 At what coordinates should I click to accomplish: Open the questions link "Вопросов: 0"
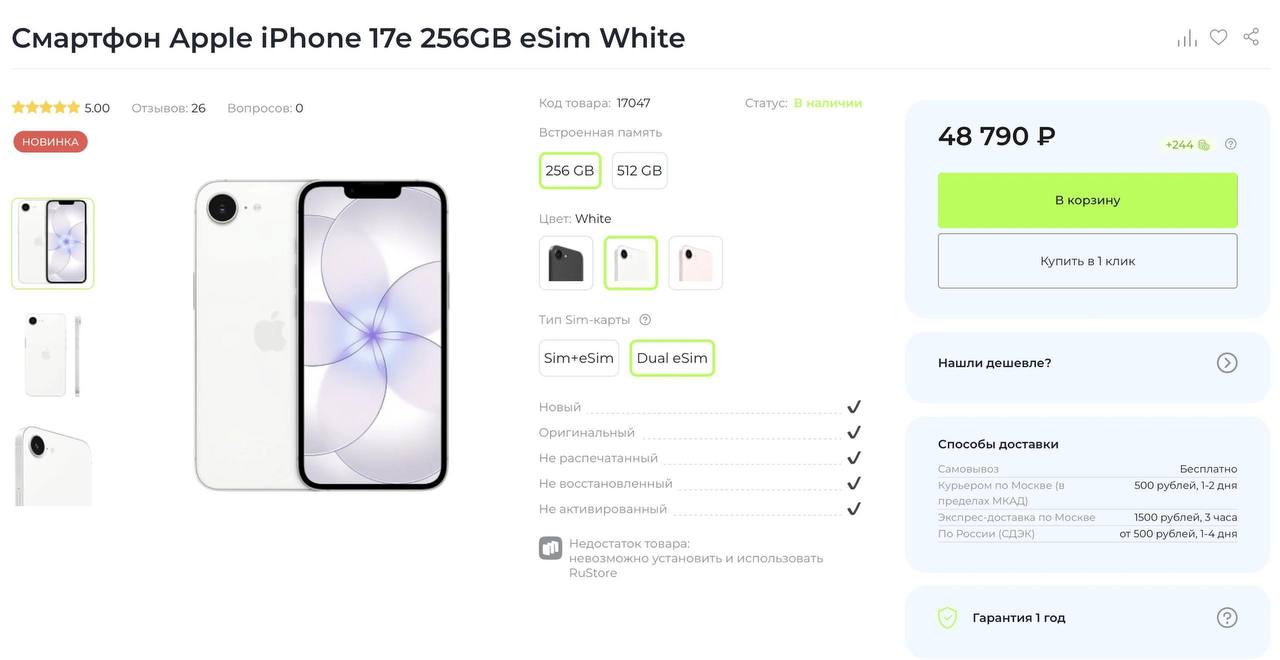point(265,108)
